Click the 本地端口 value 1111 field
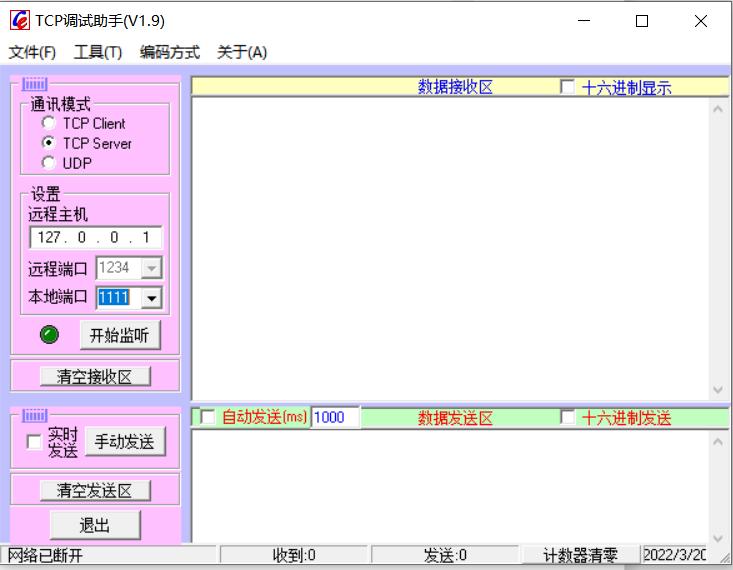 (119, 298)
